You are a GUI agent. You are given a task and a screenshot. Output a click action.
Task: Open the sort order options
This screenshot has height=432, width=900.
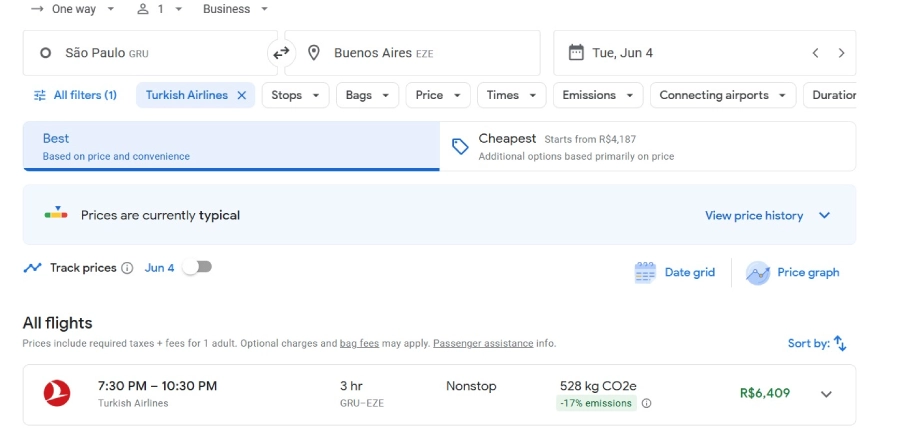[x=817, y=343]
